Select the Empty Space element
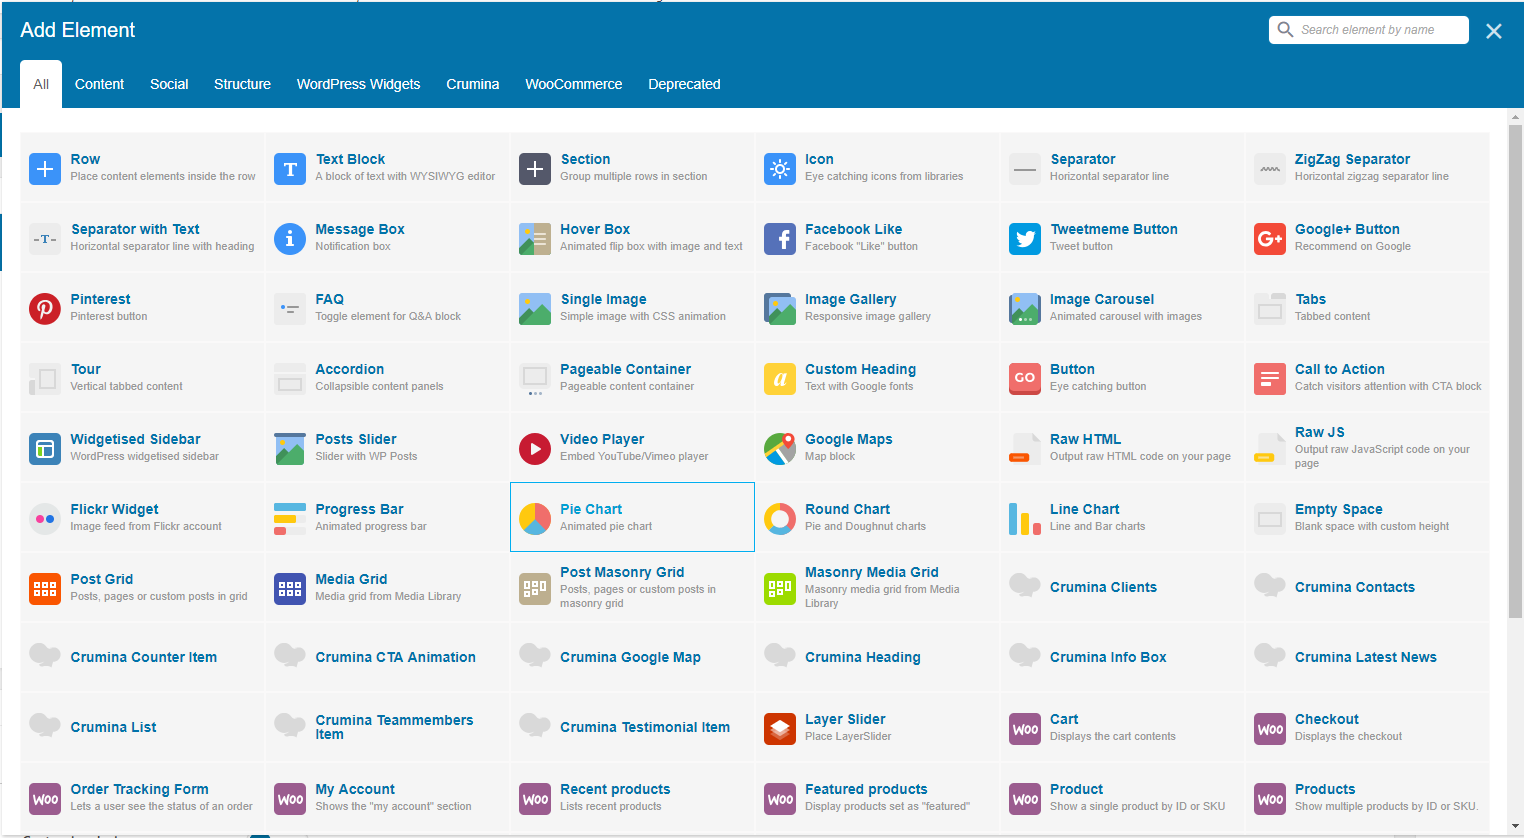Screen dimensions: 1524x838 click(x=1367, y=517)
